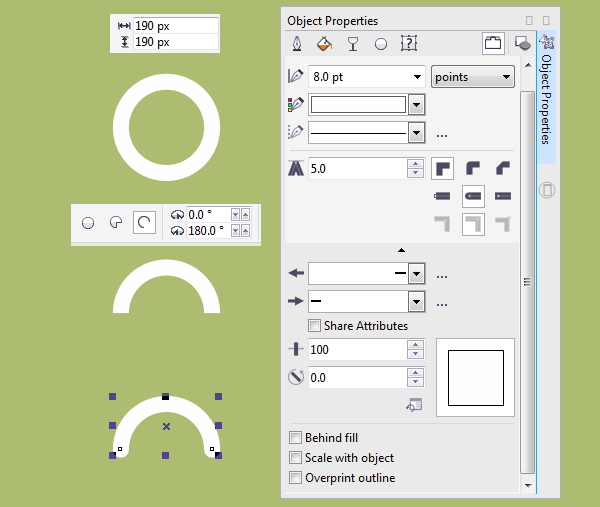Click the starting angle field
Viewport: 600px width, 507px height.
point(209,214)
